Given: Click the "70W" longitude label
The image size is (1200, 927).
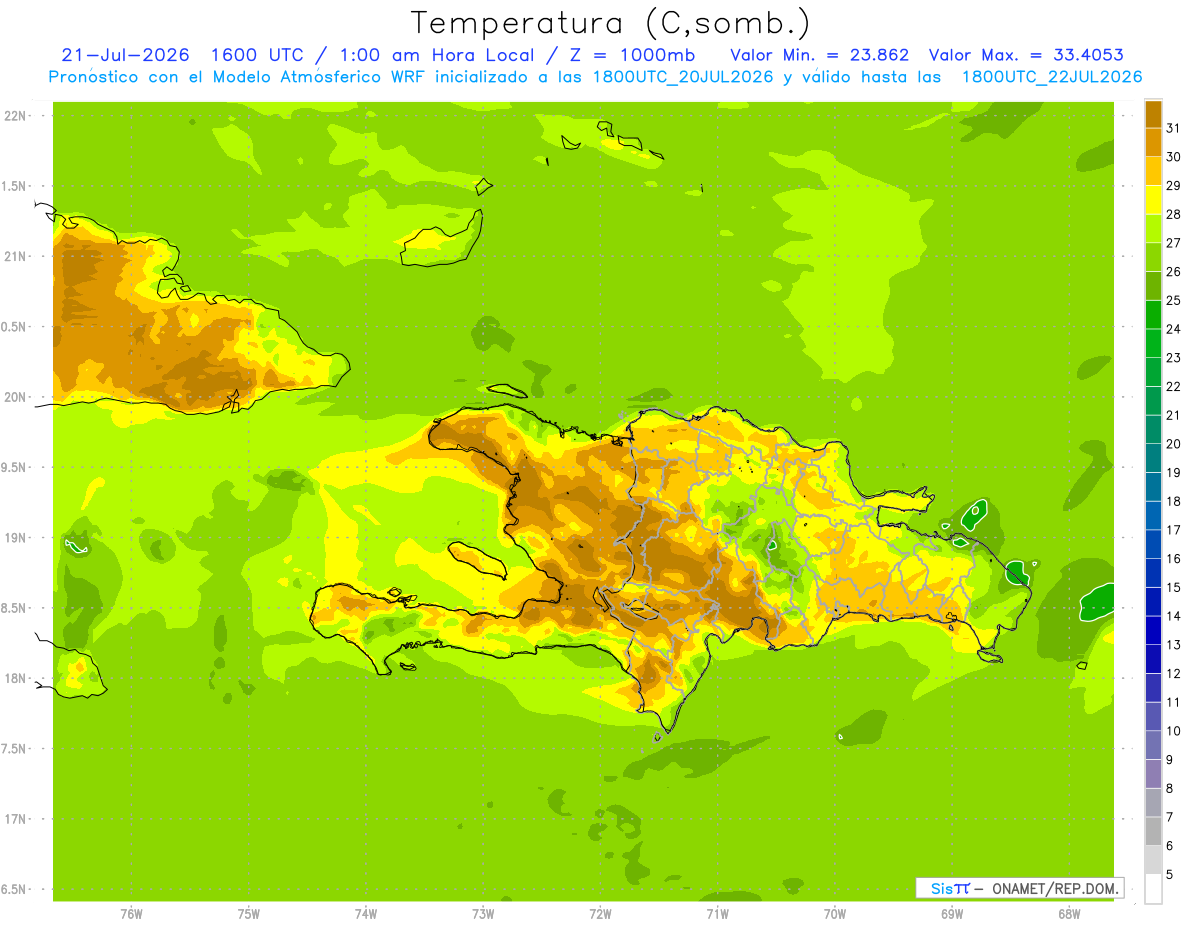Looking at the screenshot, I should pyautogui.click(x=835, y=913).
